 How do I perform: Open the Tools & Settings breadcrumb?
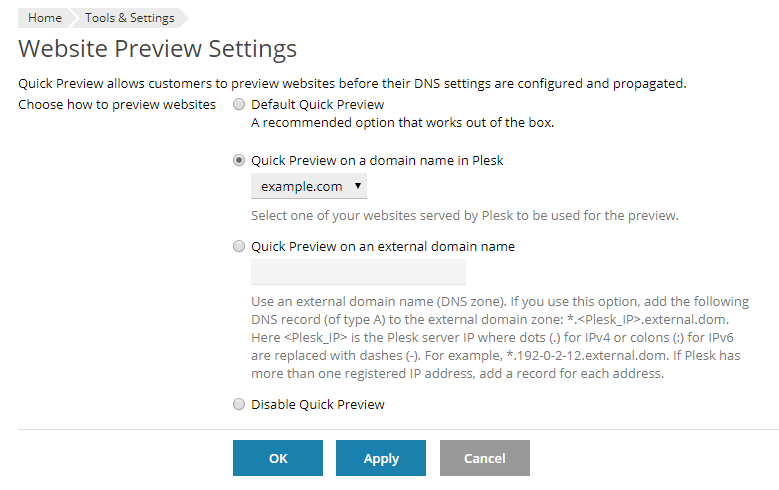point(129,18)
